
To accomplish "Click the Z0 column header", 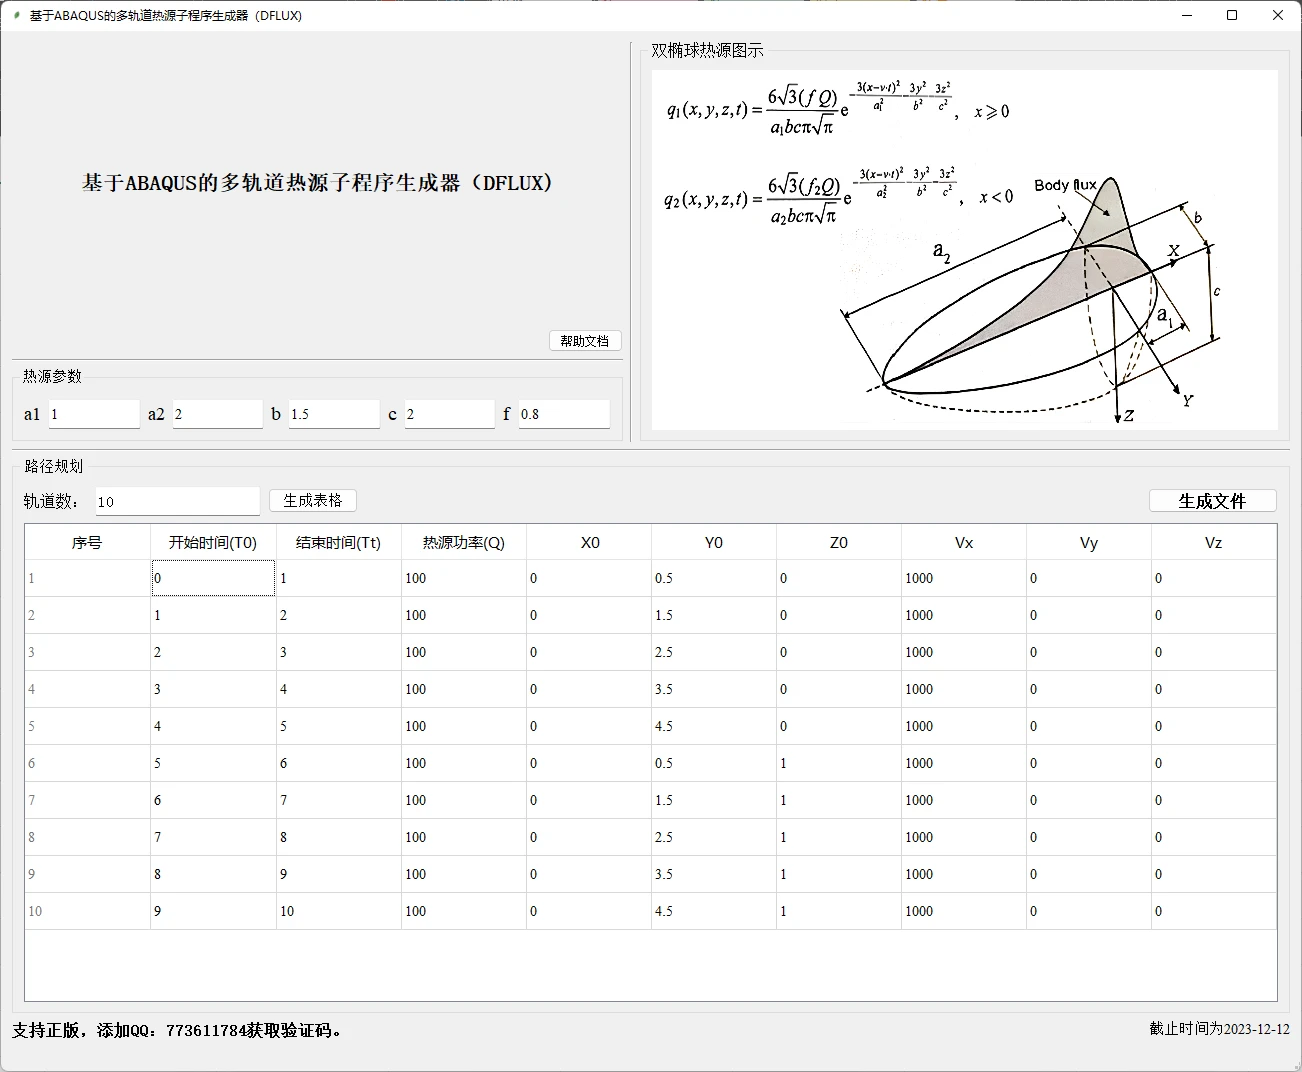I will click(x=839, y=542).
